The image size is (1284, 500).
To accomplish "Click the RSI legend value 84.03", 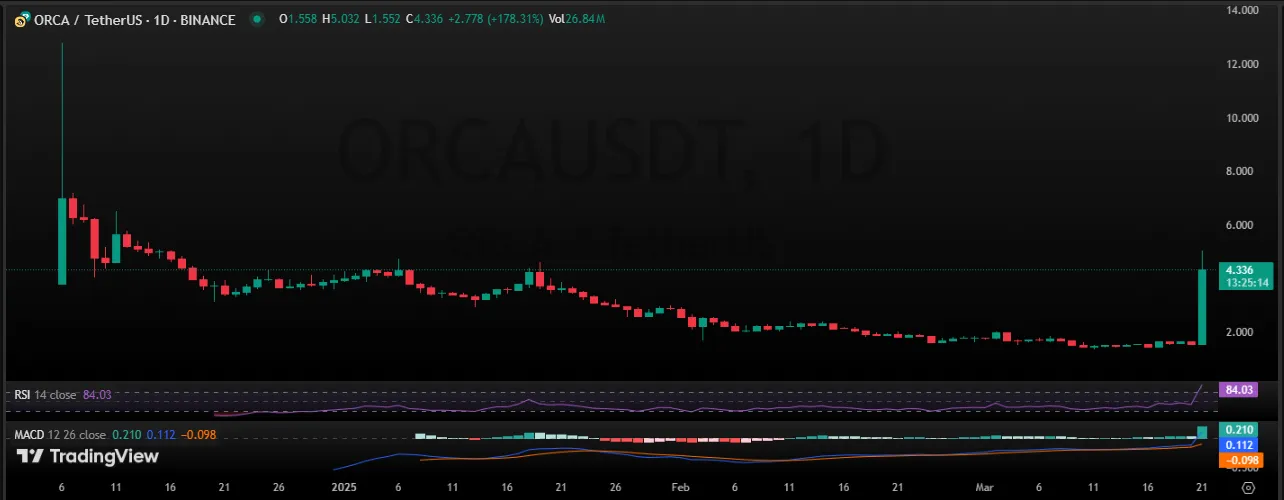I will pos(97,395).
